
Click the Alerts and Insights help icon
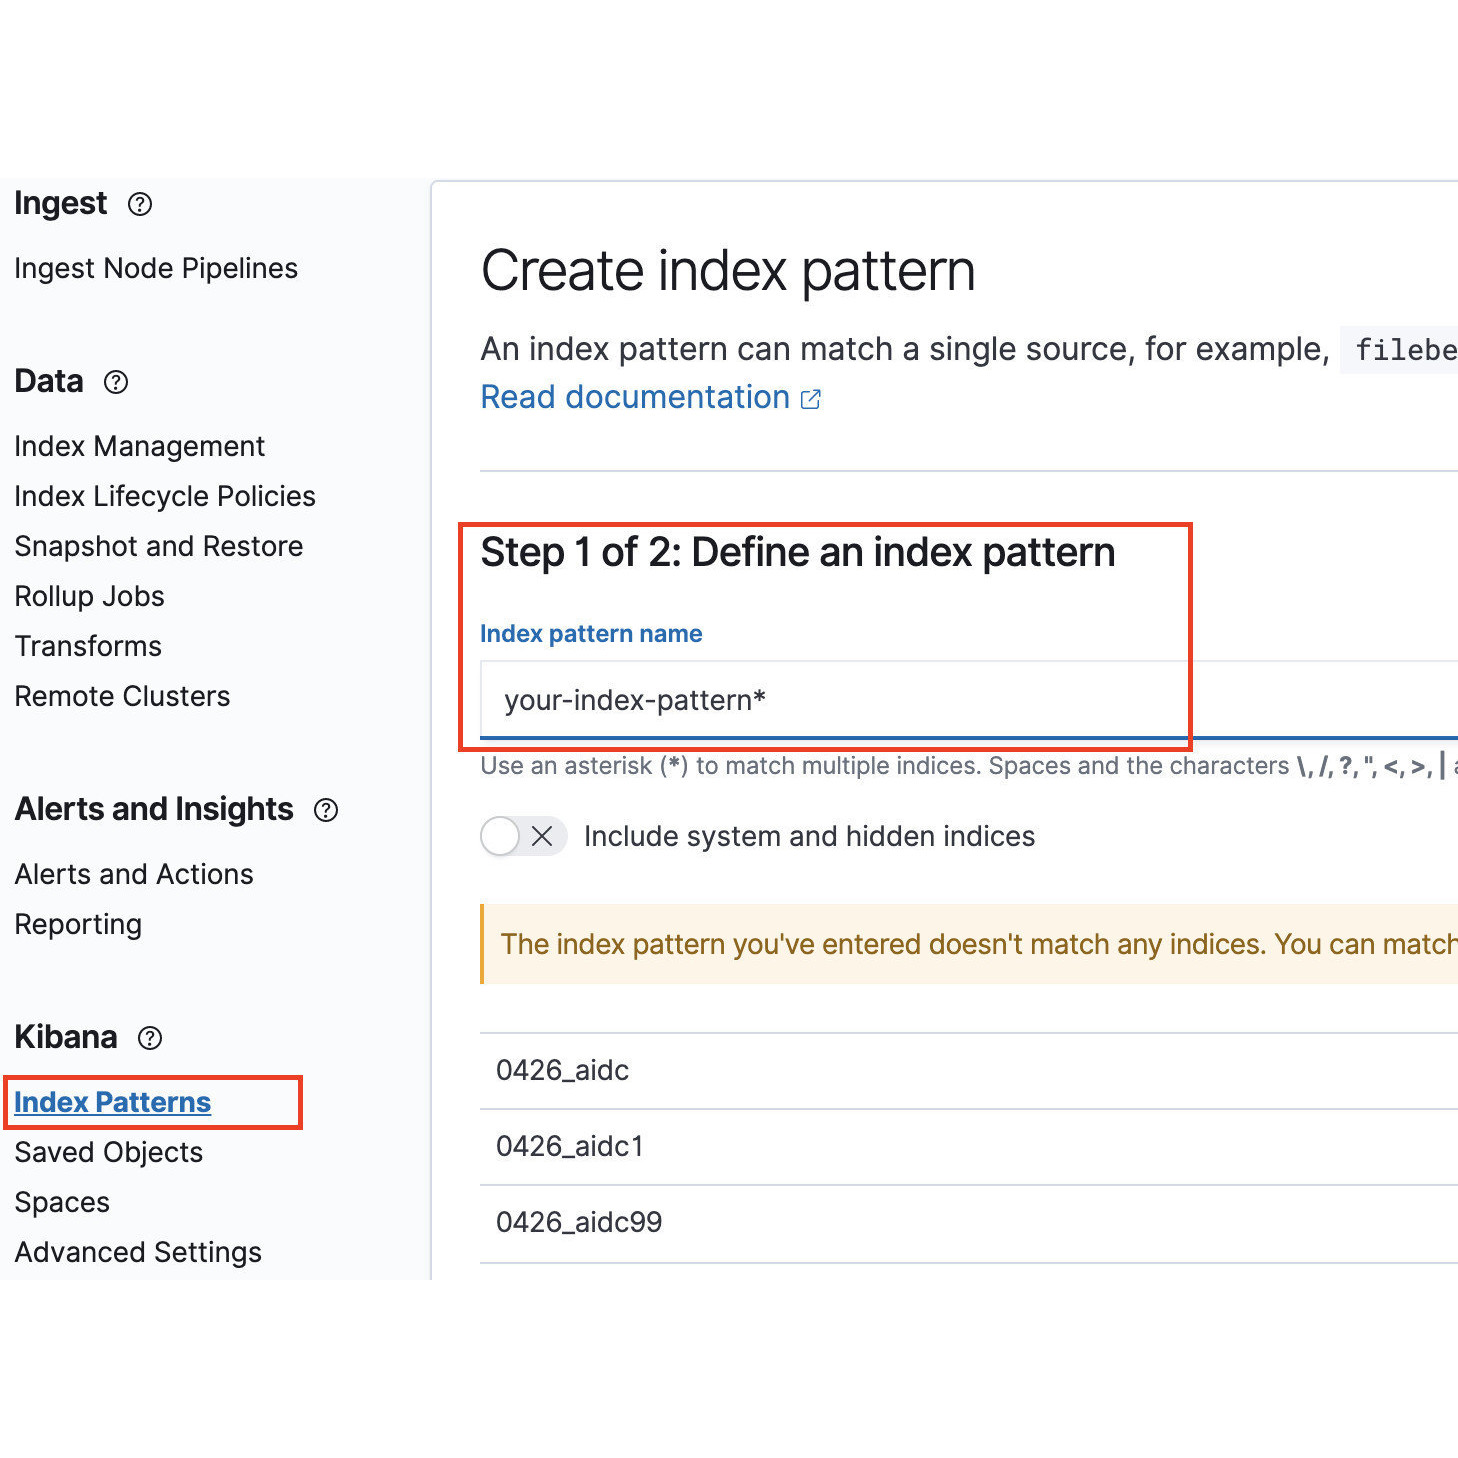point(325,811)
